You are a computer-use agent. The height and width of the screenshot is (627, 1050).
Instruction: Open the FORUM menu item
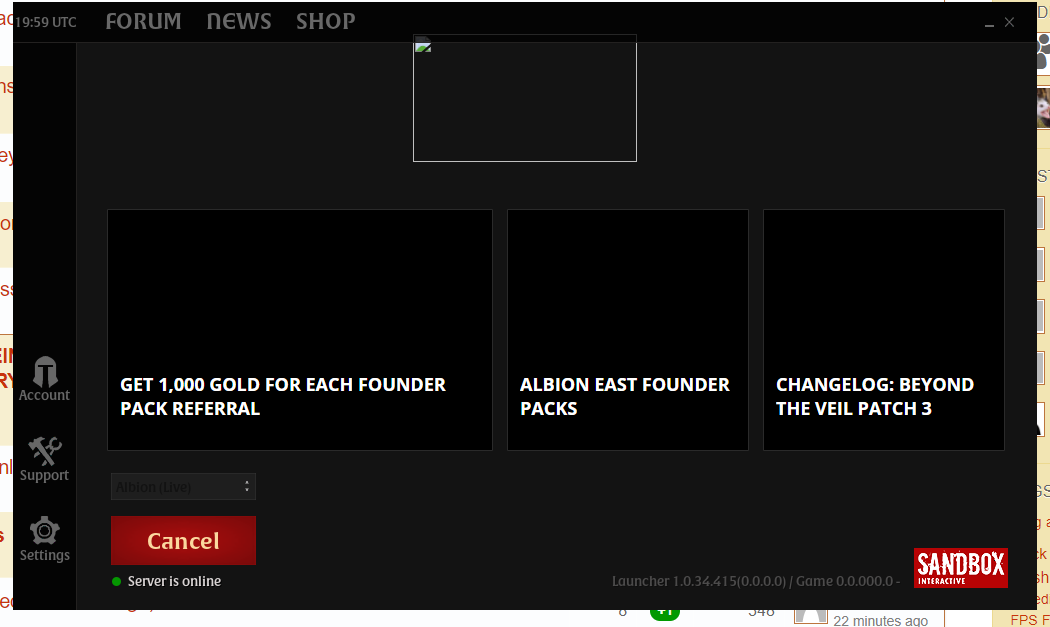point(143,21)
